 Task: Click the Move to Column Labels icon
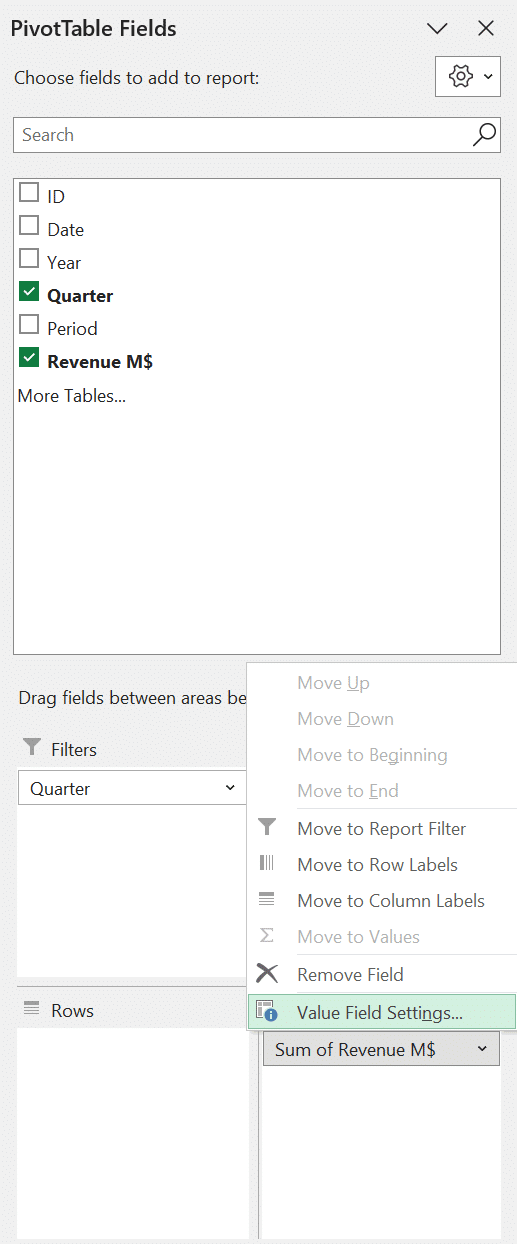[266, 900]
